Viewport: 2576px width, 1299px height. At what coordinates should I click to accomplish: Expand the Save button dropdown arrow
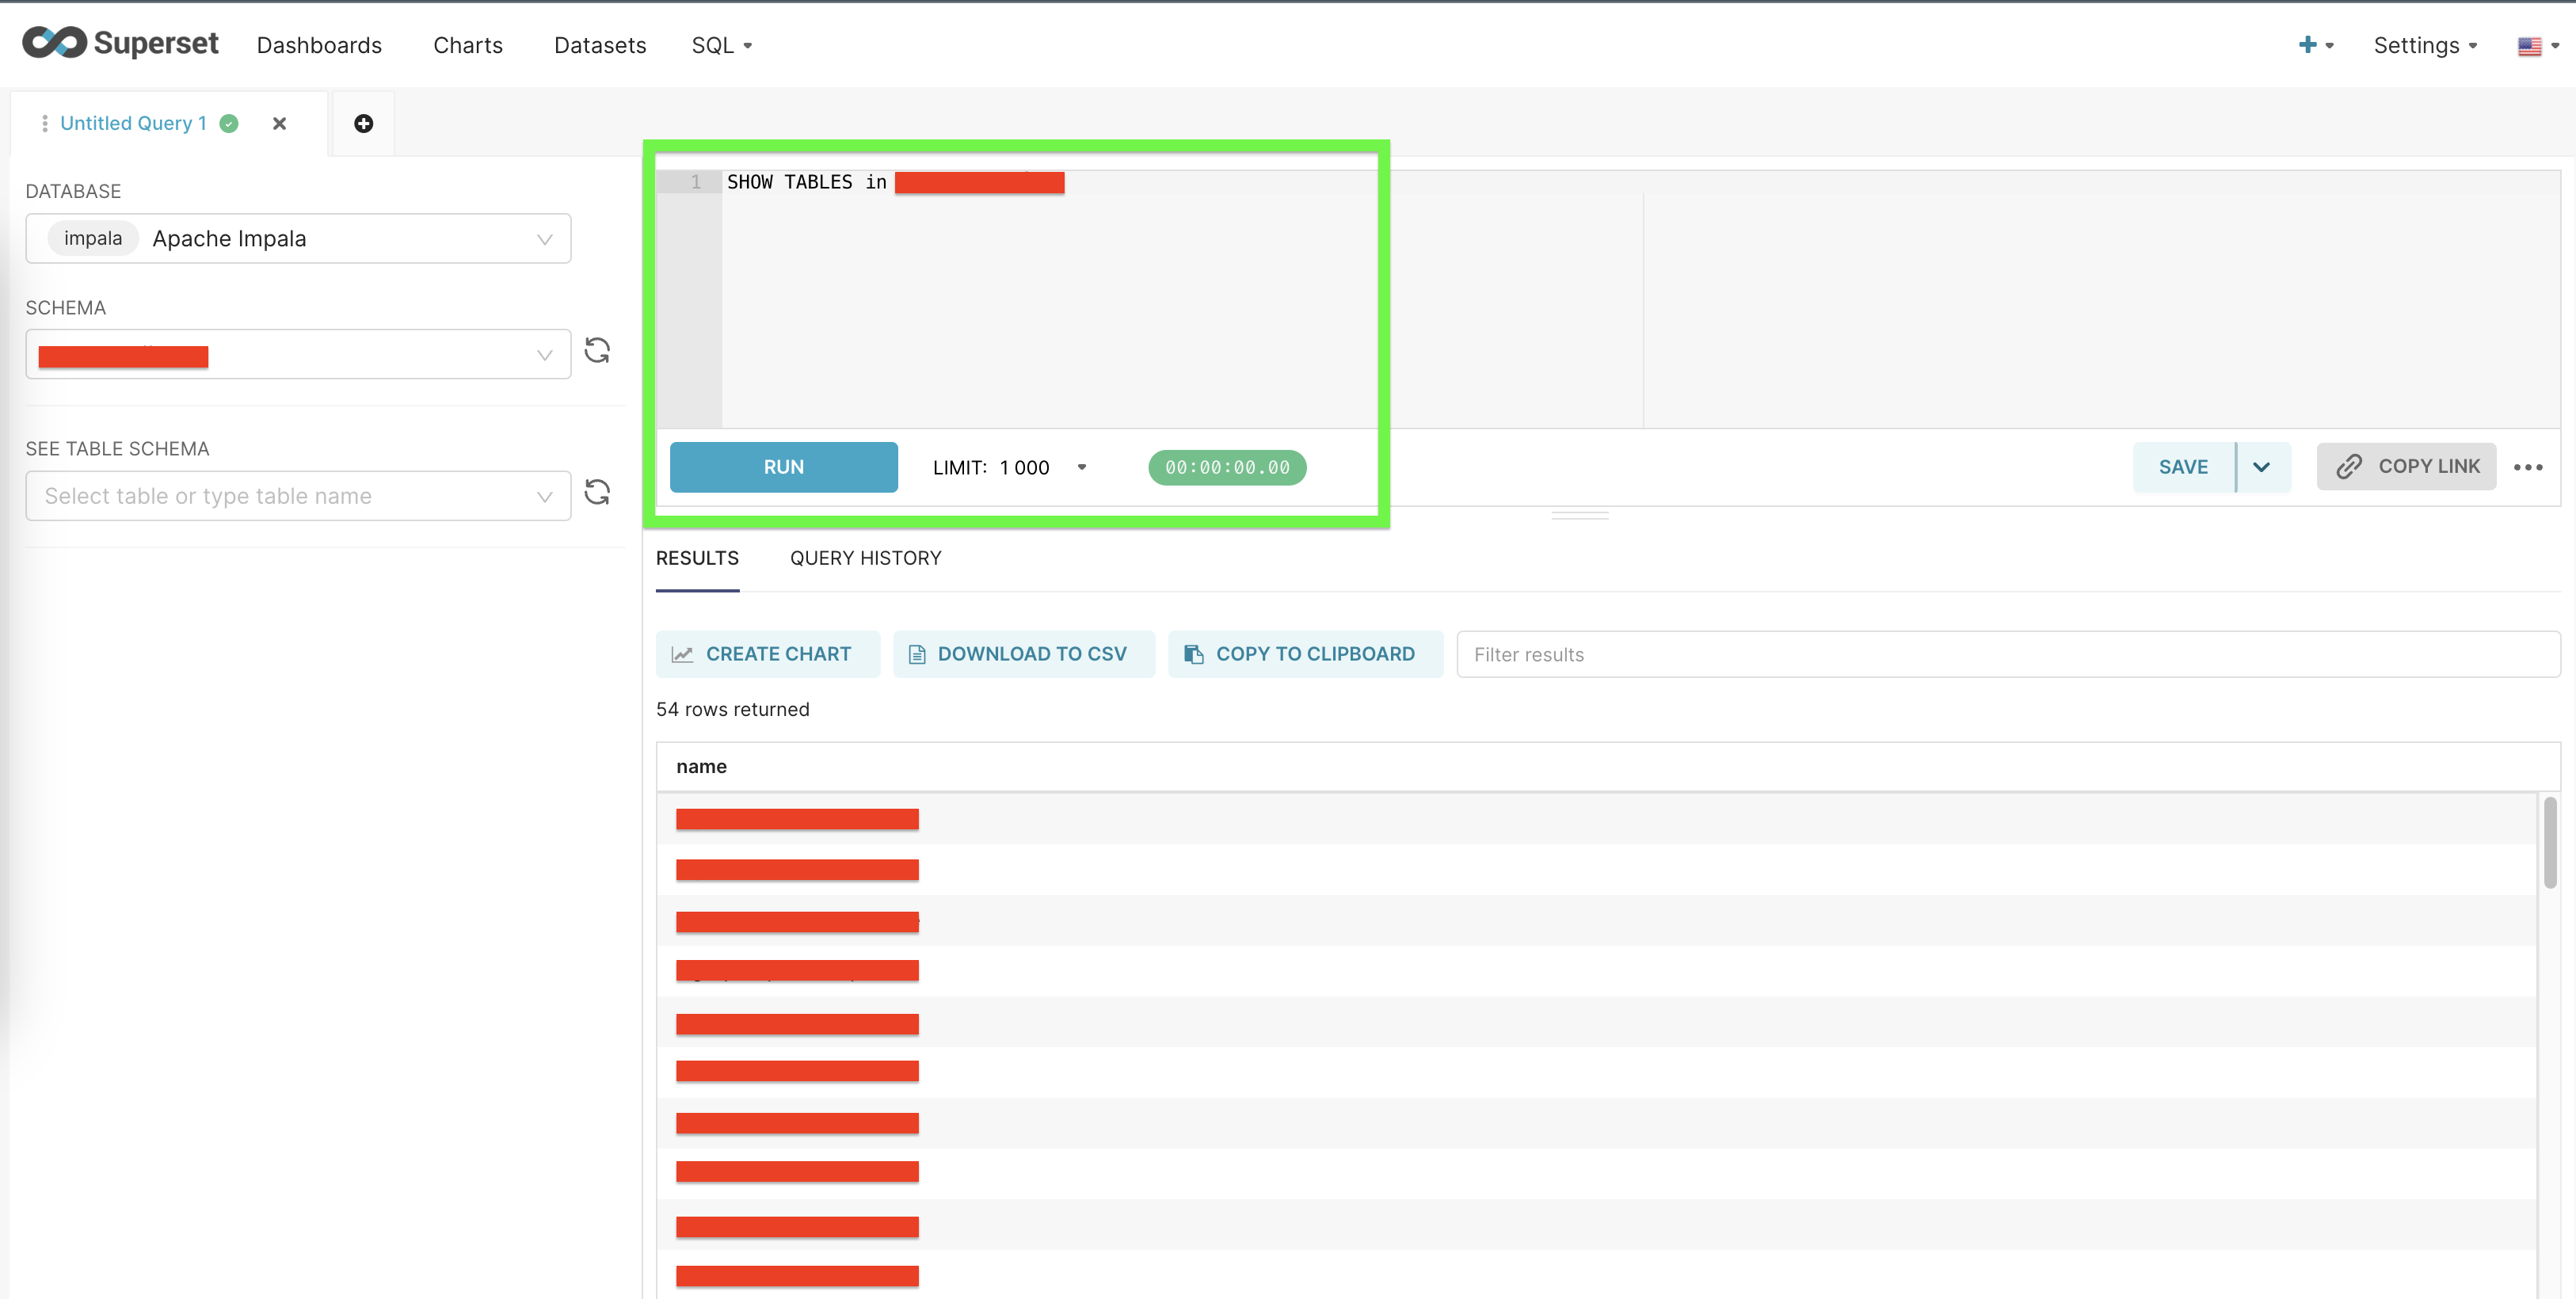click(2261, 467)
